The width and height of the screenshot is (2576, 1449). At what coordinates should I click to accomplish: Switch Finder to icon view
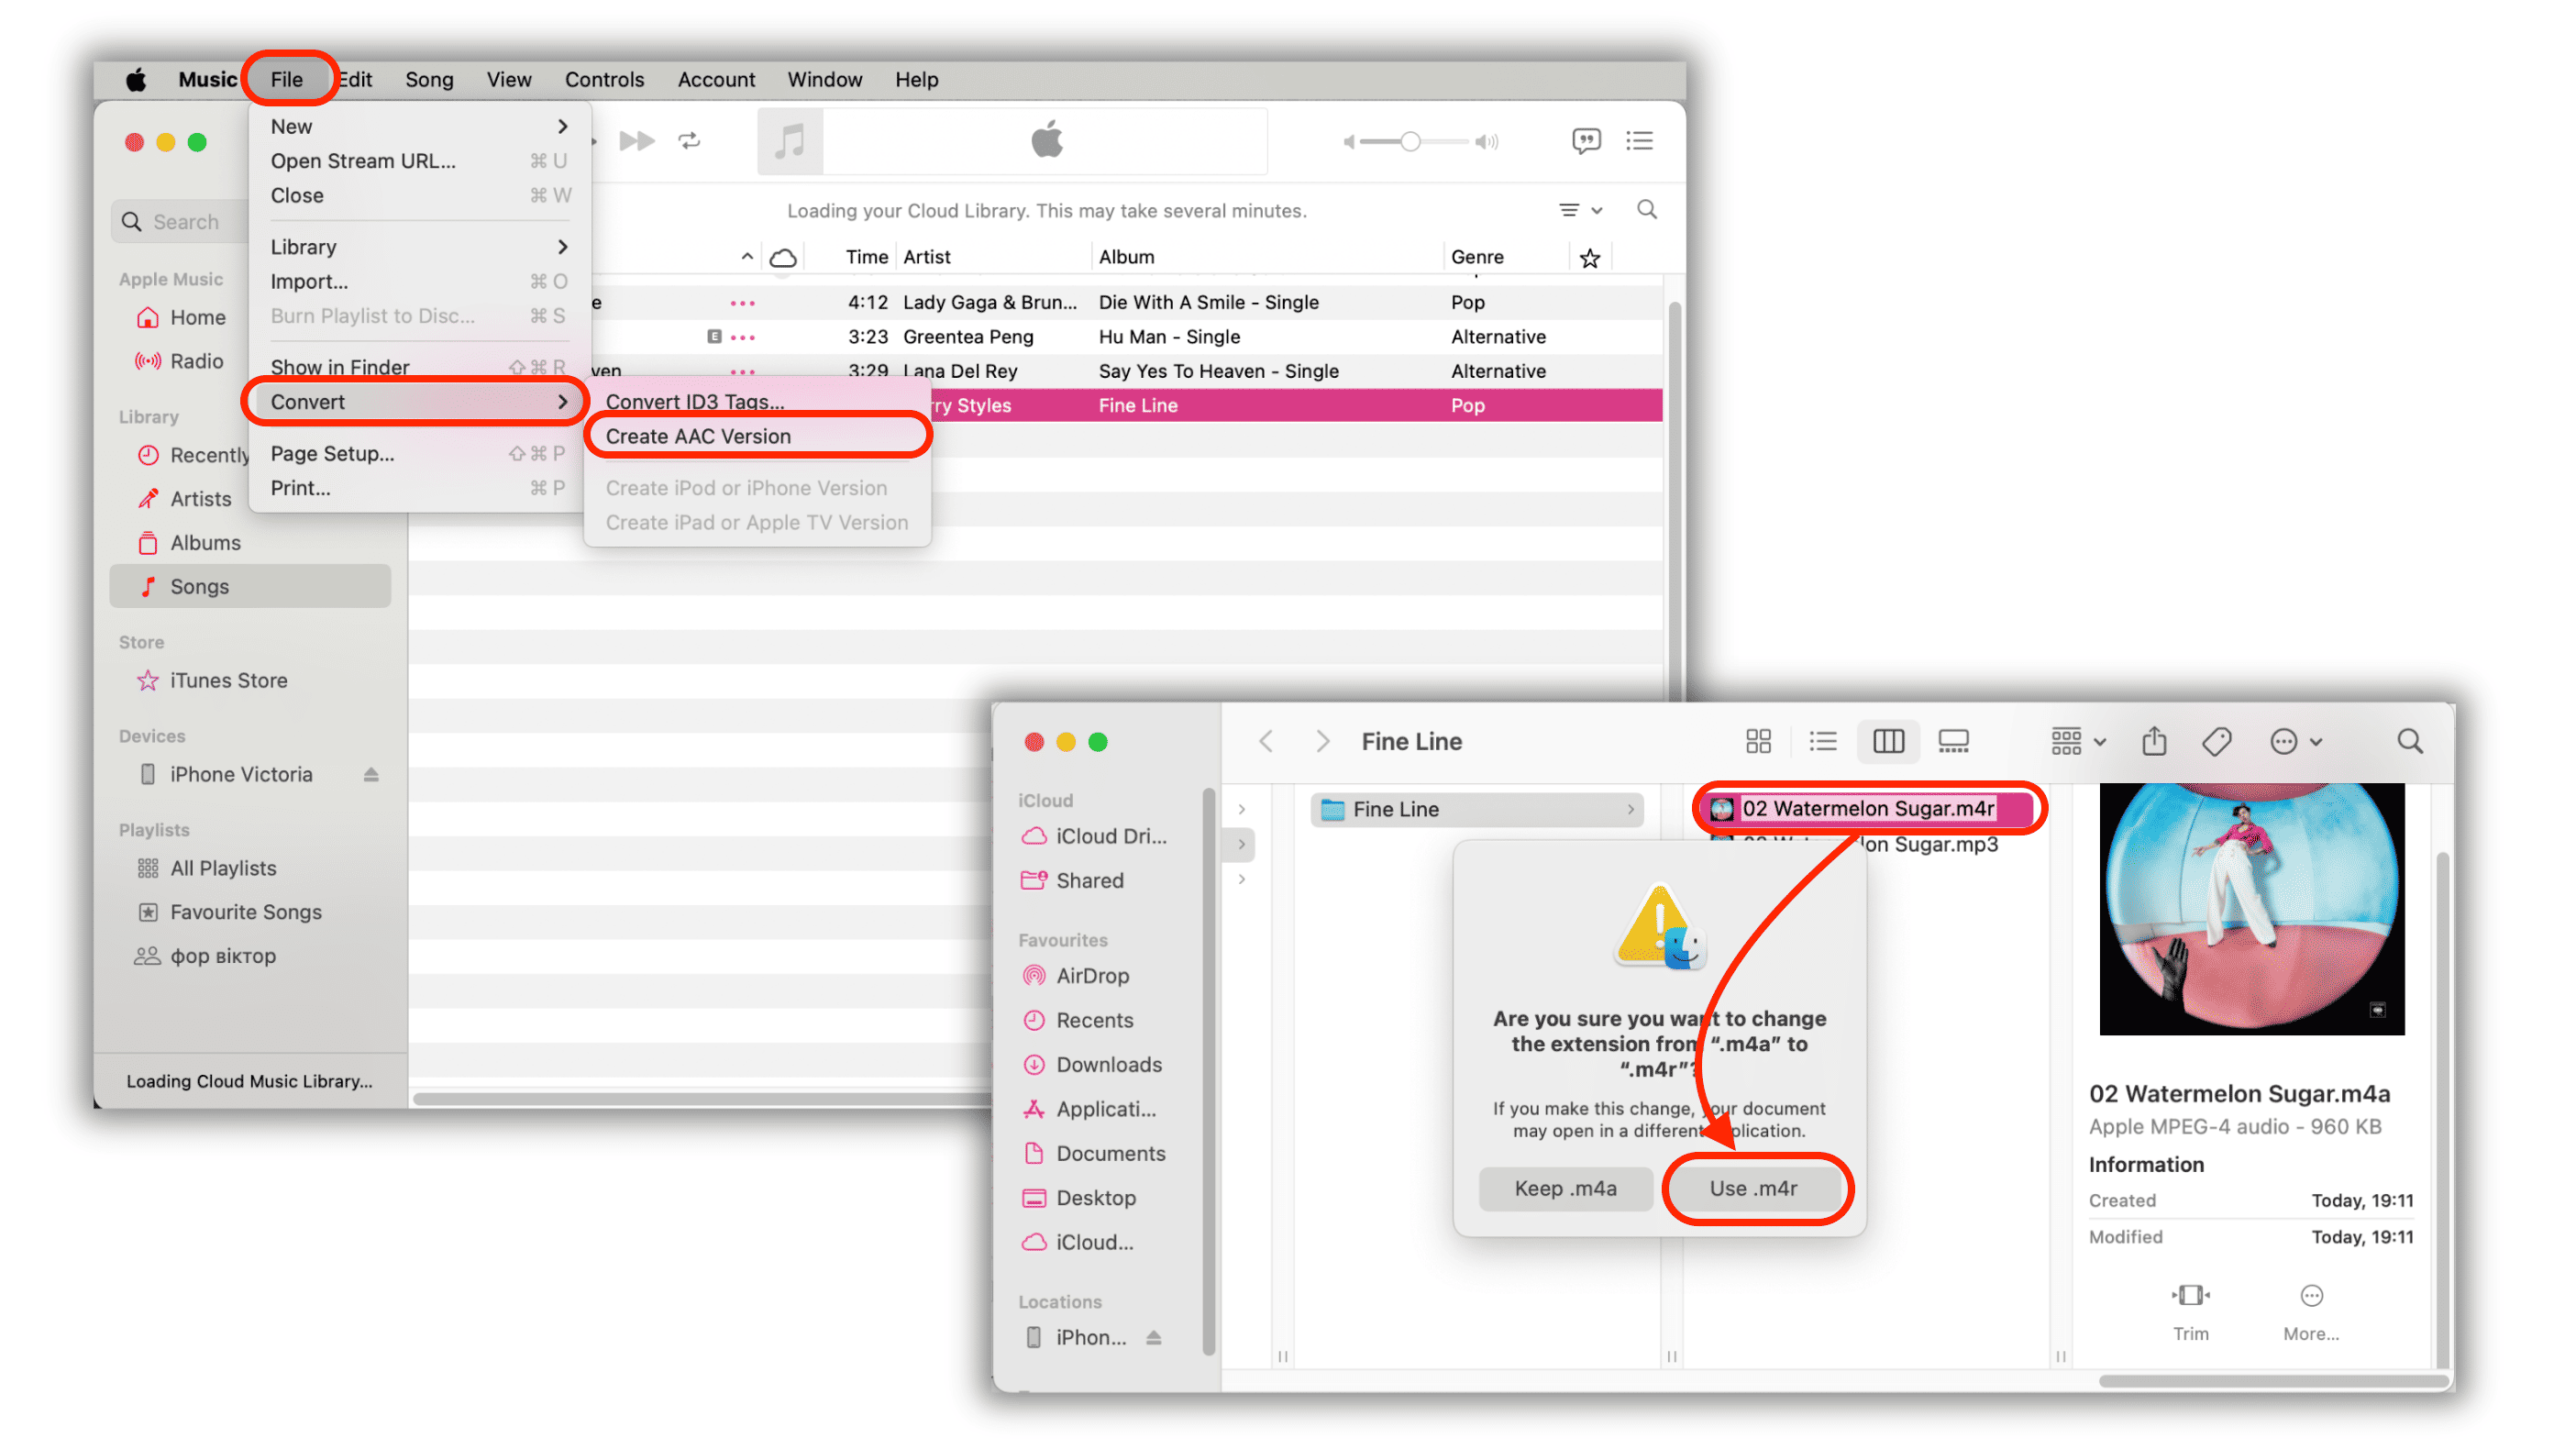pos(1758,741)
